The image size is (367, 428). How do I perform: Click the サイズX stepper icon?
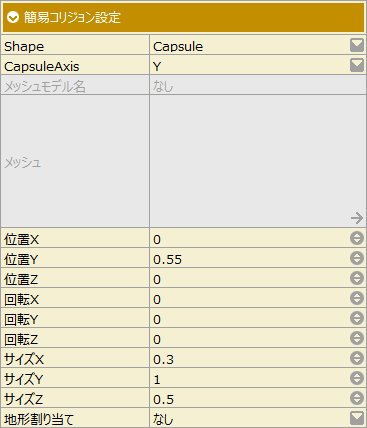pos(357,358)
